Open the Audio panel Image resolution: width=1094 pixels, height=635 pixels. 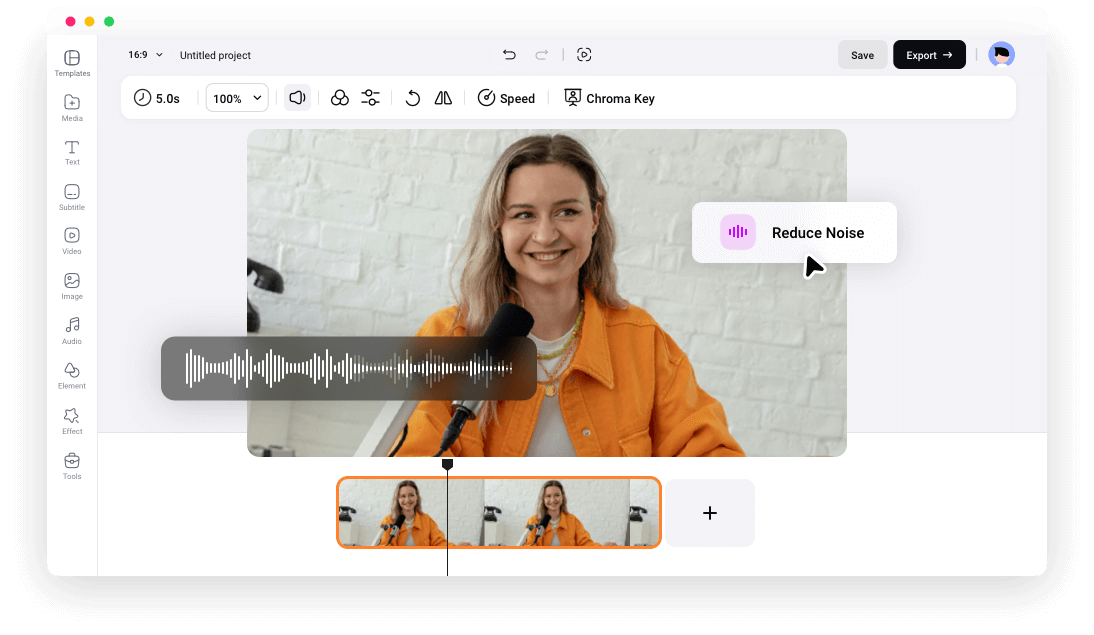(x=72, y=331)
